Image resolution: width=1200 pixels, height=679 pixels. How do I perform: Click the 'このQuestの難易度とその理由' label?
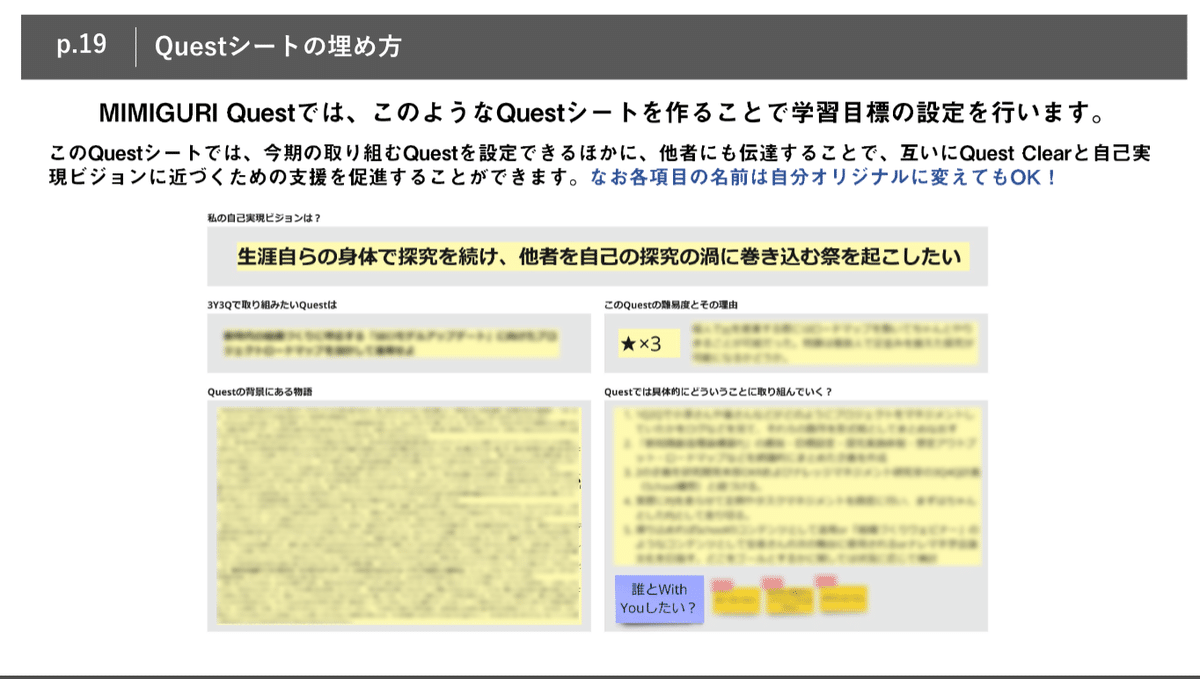pos(670,303)
